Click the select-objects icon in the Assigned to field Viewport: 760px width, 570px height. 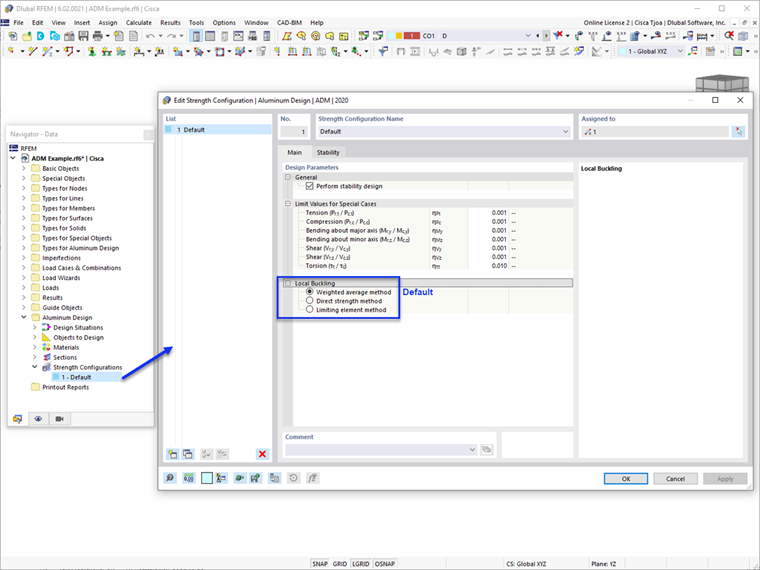click(738, 131)
